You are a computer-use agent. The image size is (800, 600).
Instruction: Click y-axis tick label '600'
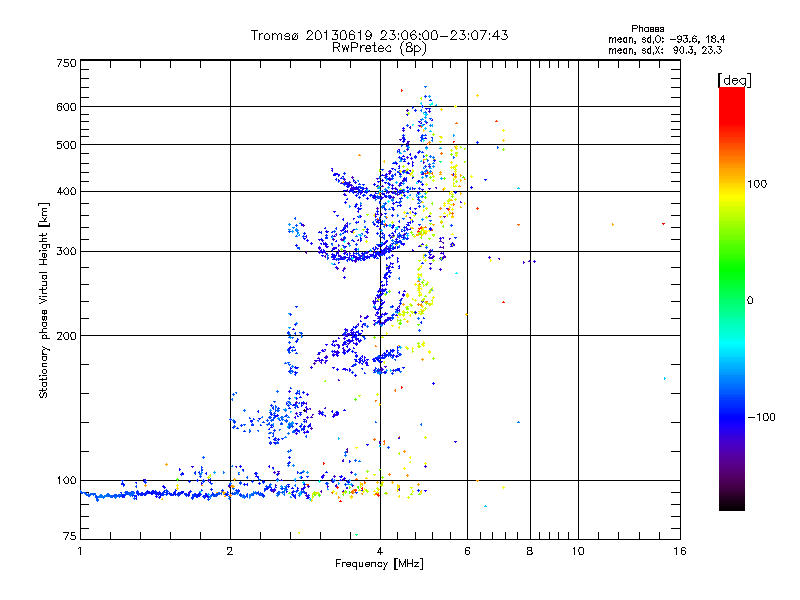point(66,107)
